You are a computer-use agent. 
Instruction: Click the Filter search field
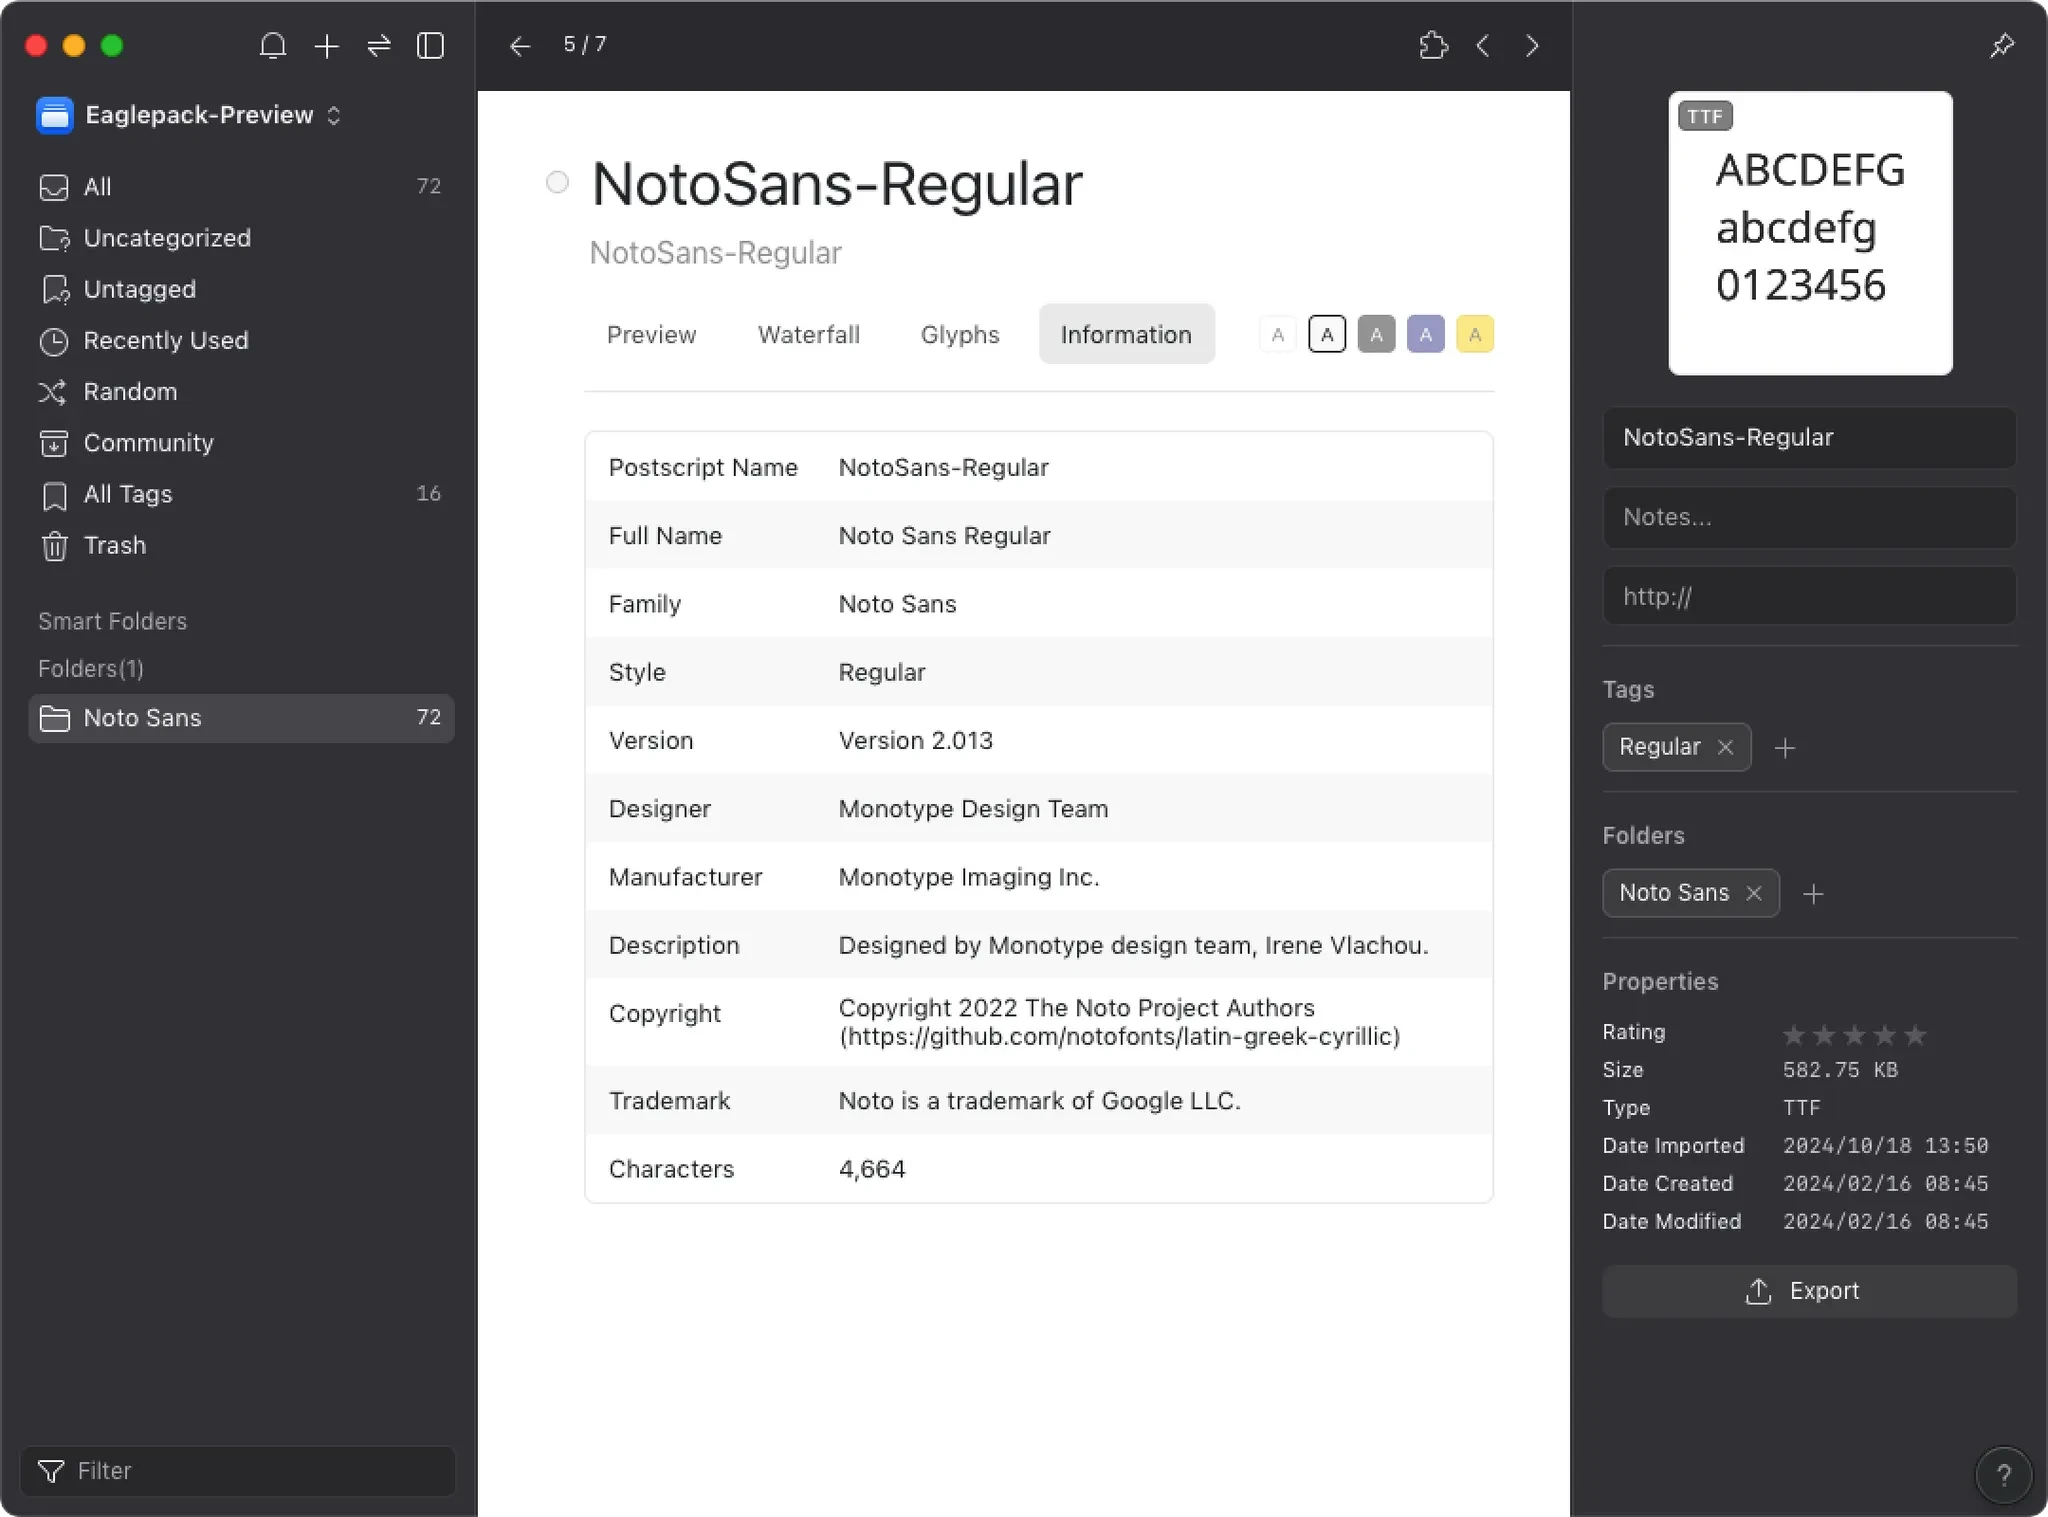click(238, 1471)
